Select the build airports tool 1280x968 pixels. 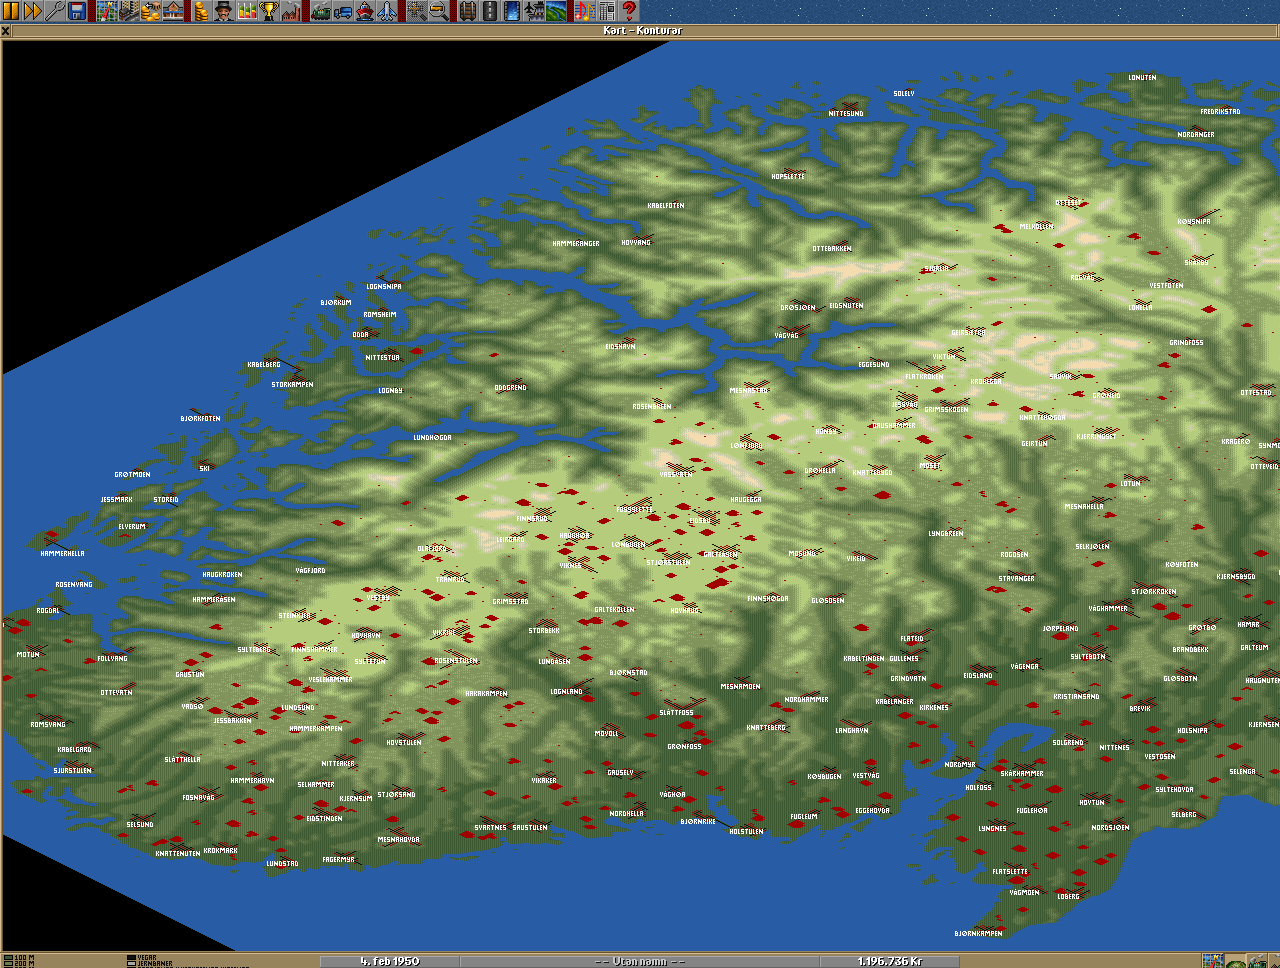click(x=534, y=11)
